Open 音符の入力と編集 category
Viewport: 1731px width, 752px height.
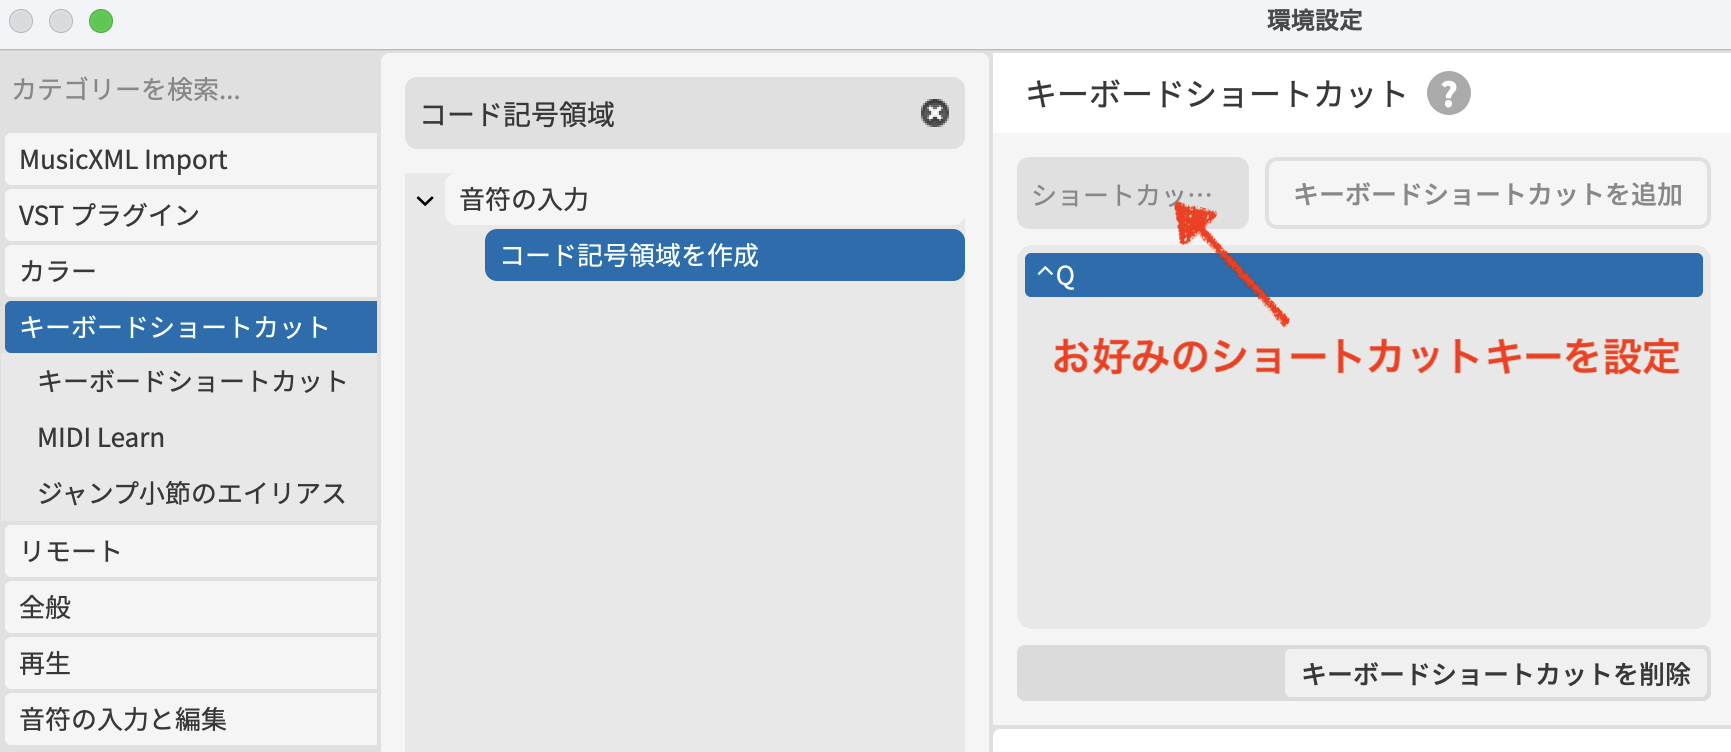click(190, 719)
